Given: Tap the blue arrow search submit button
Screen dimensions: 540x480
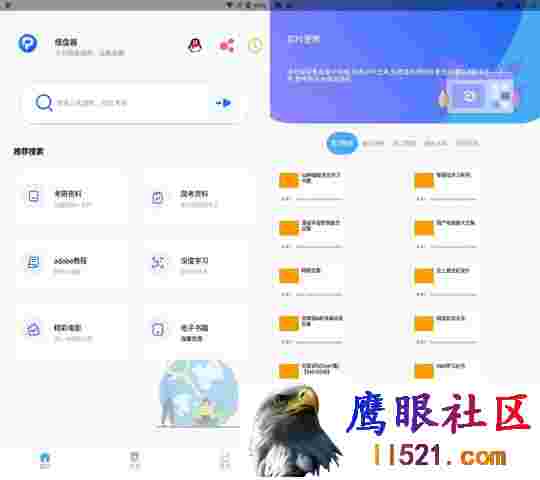Looking at the screenshot, I should pos(224,103).
